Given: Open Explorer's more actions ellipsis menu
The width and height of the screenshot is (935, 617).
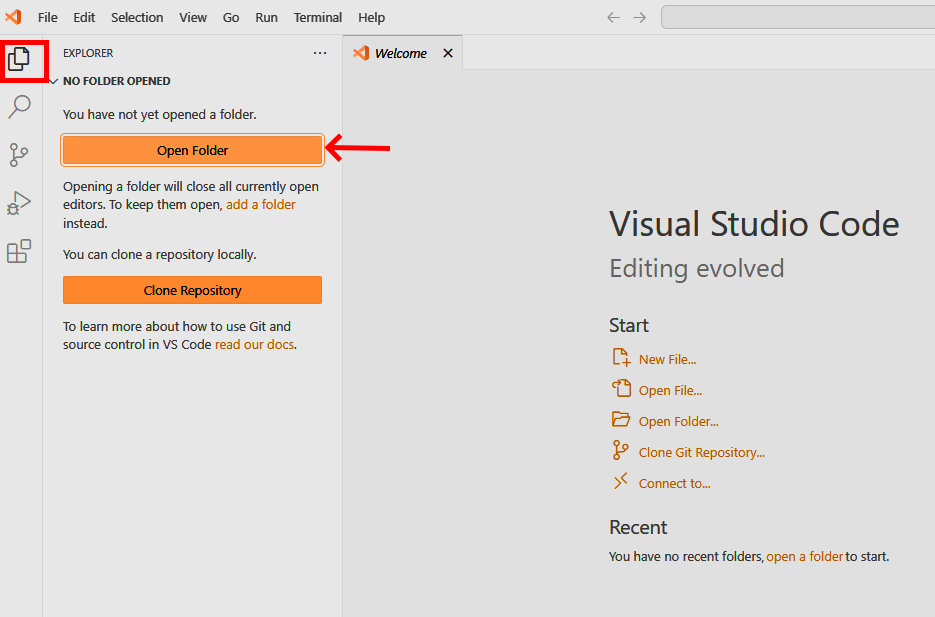Looking at the screenshot, I should (320, 53).
